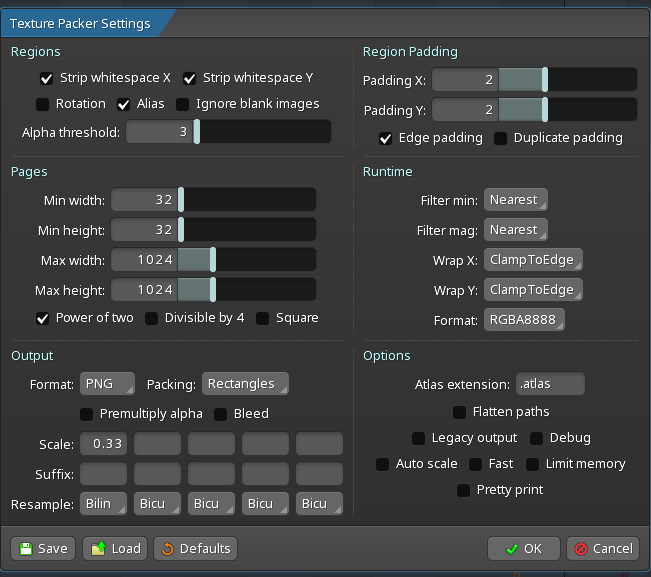Click the Load button with folder icon
Screen dimensions: 651x577
(x=115, y=548)
